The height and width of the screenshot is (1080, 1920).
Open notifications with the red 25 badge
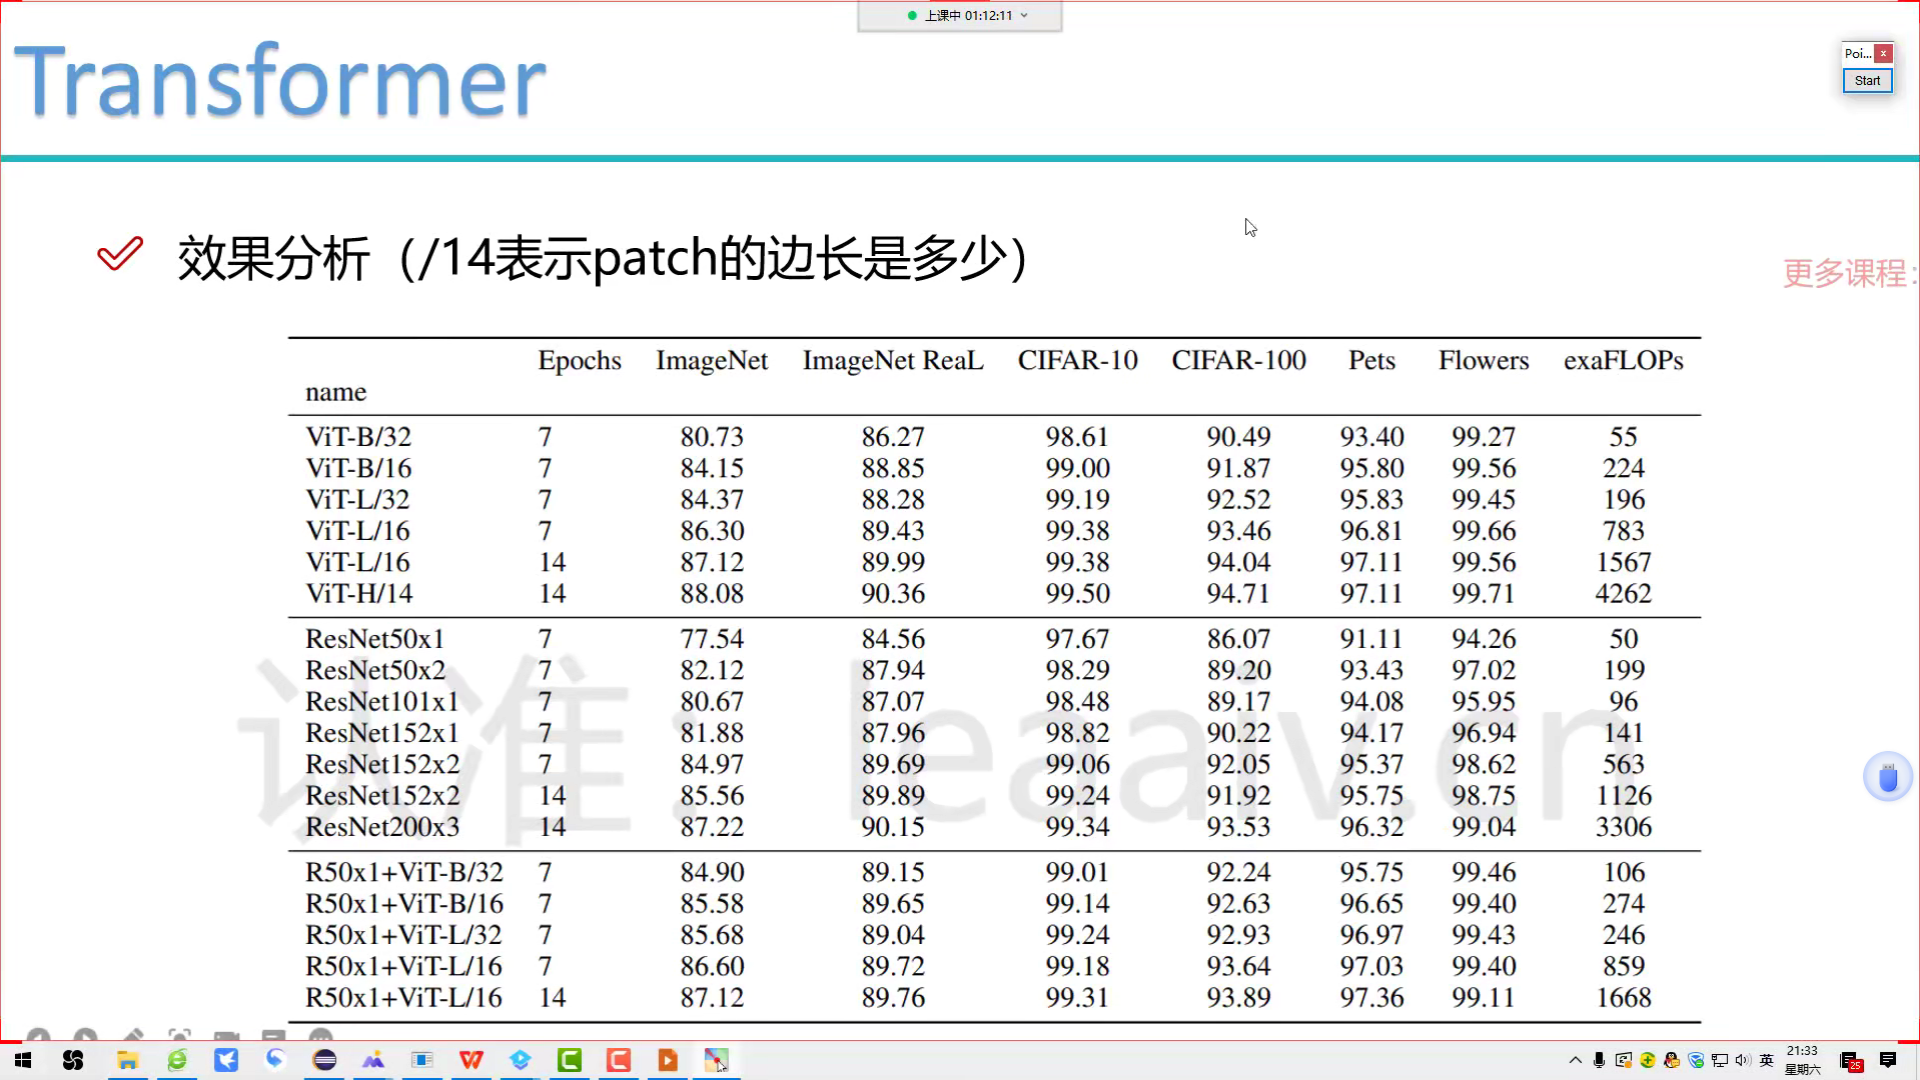1850,1061
